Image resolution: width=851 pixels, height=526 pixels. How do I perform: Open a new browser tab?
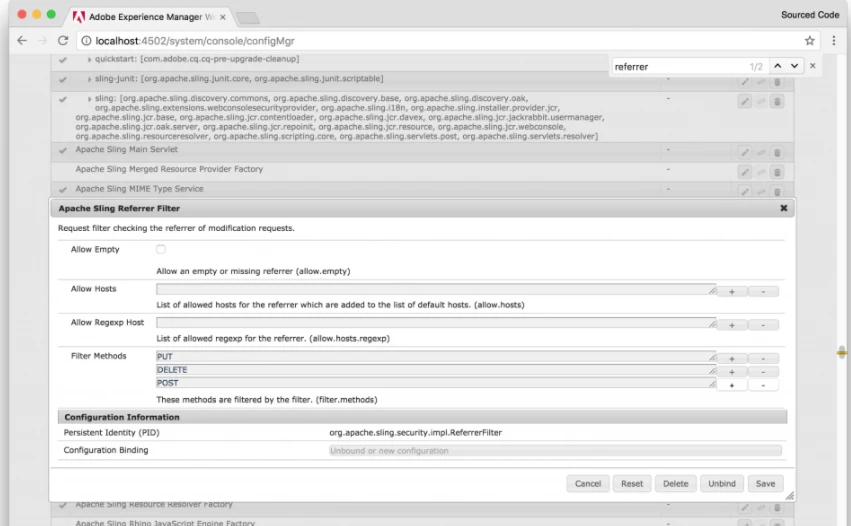tap(248, 18)
